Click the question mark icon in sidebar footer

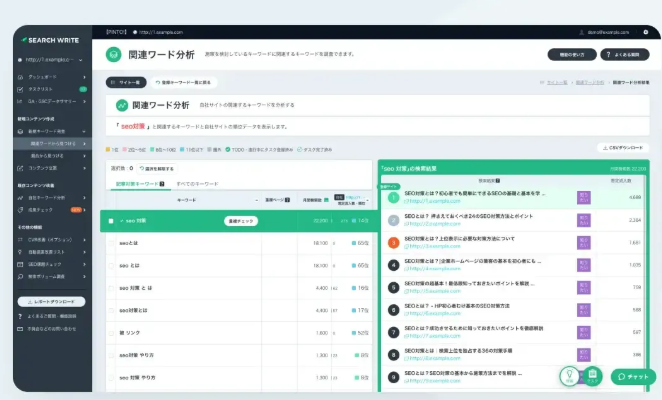[20, 316]
